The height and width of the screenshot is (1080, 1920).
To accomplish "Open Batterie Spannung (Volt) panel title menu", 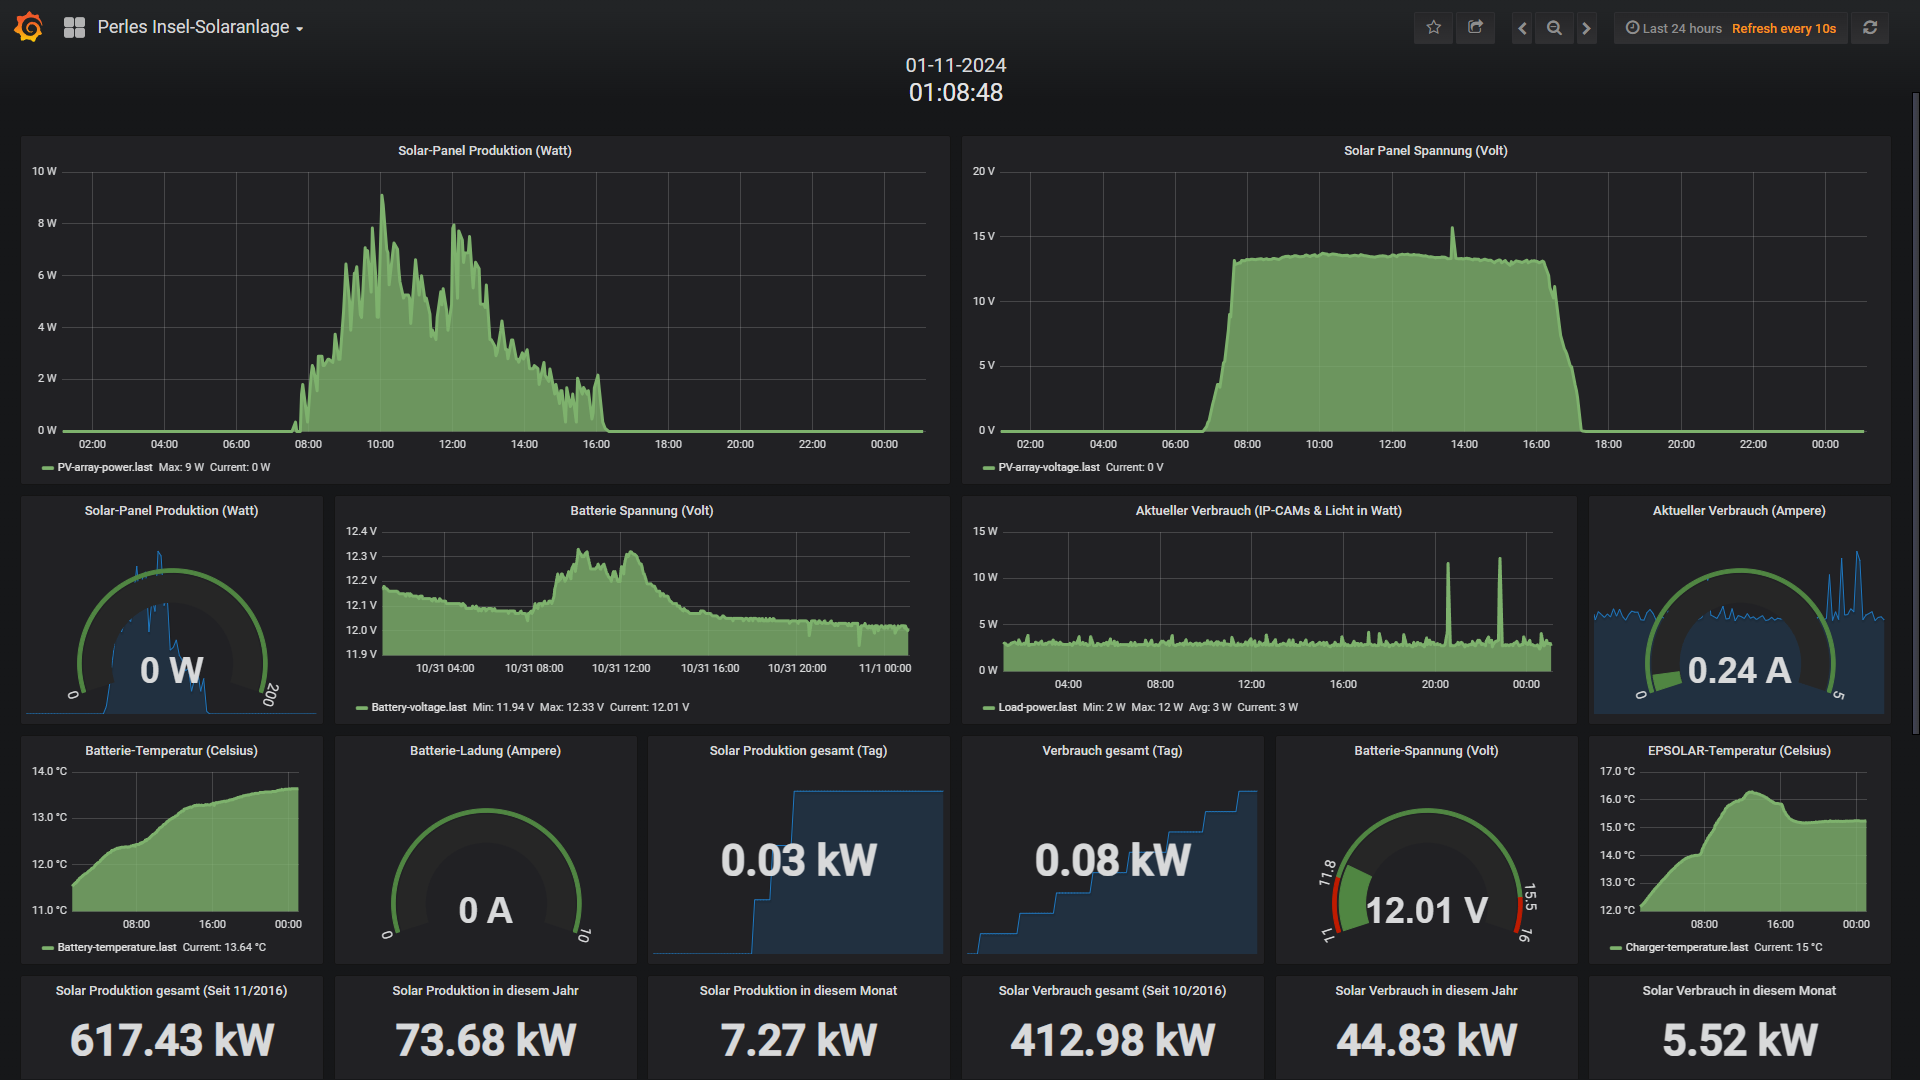I will tap(641, 511).
